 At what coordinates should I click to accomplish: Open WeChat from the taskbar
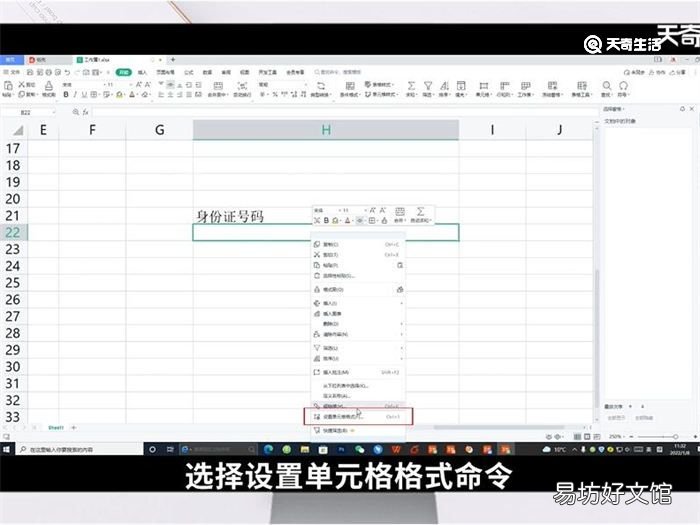tap(360, 449)
